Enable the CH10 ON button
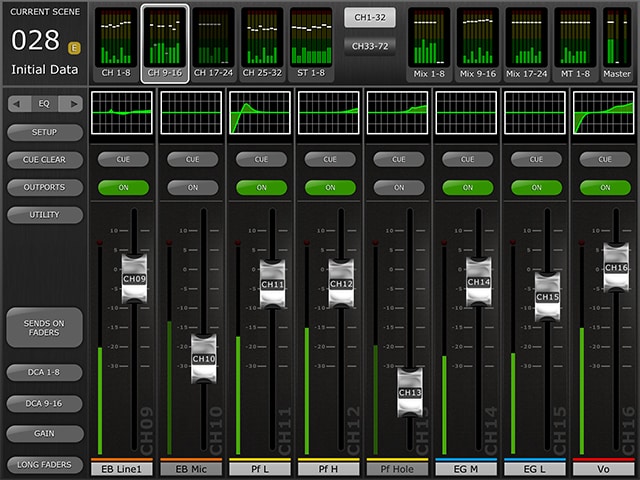 click(x=192, y=187)
